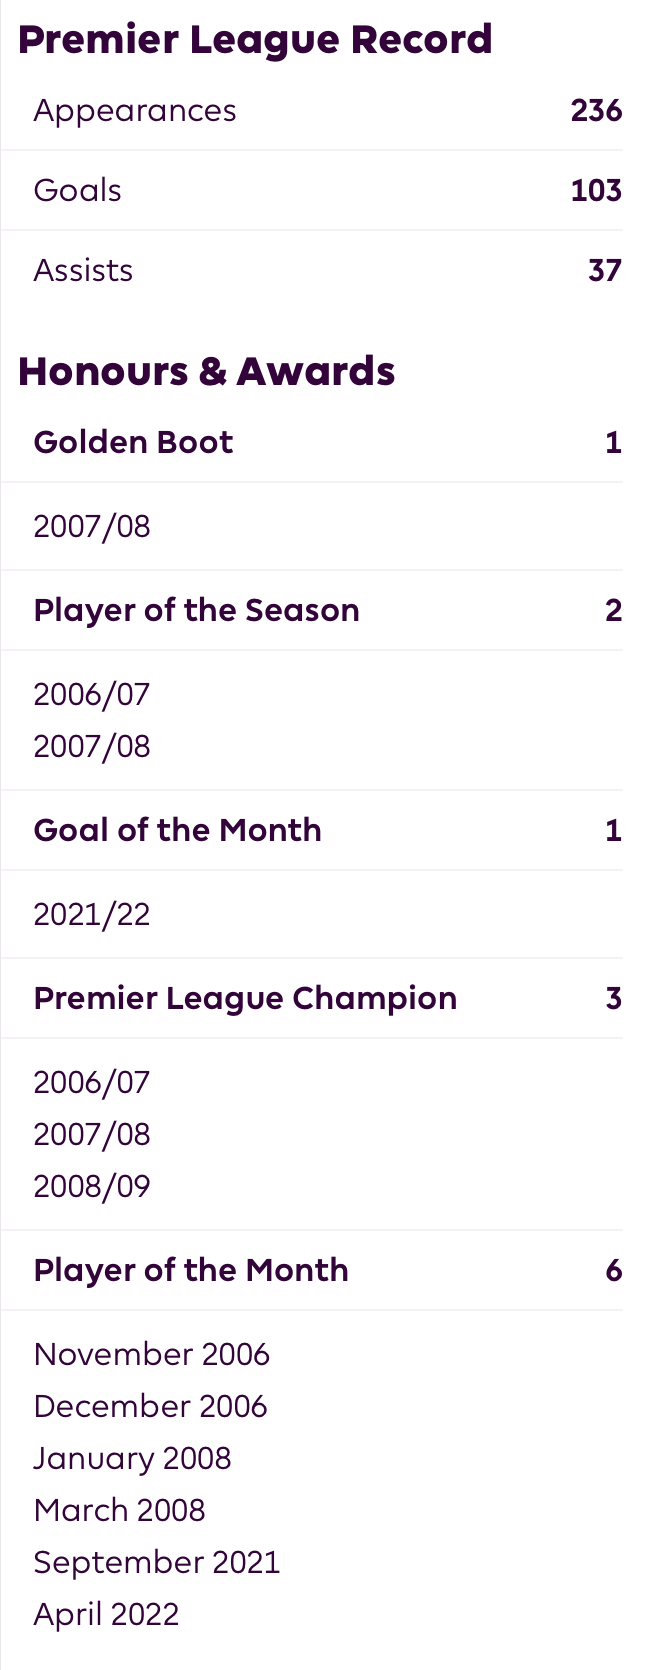Click the Goals stat row

[x=312, y=190]
